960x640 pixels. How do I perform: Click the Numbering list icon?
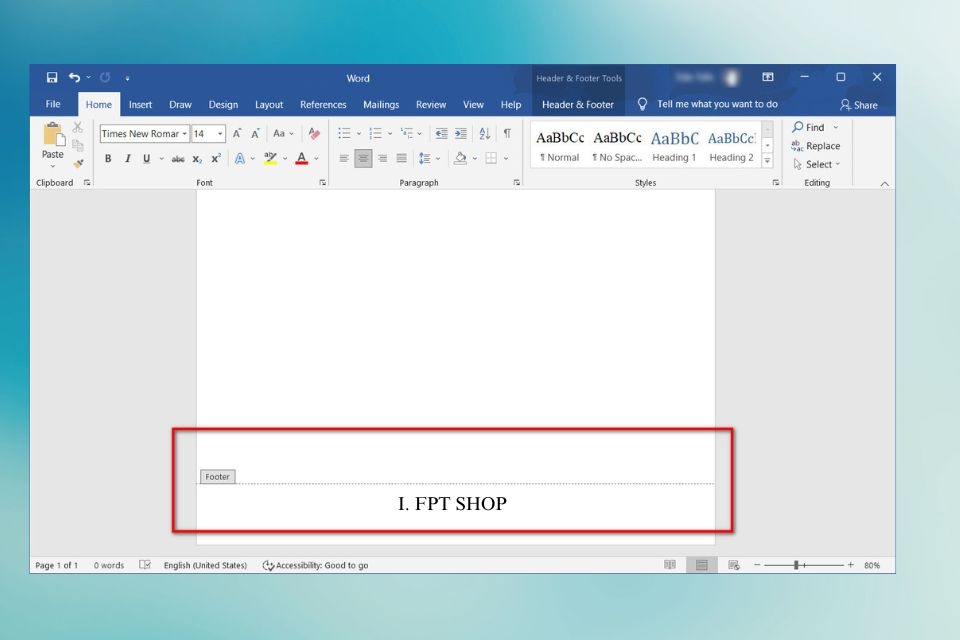pyautogui.click(x=375, y=134)
